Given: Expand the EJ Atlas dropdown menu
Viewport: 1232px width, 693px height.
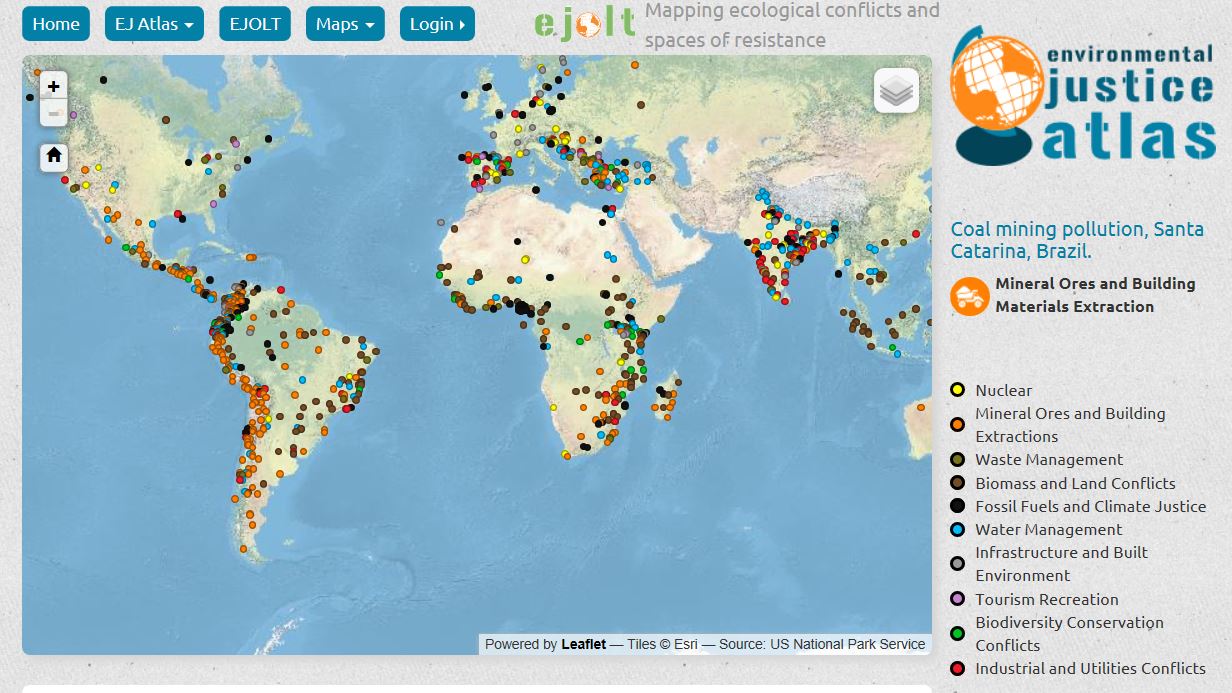Looking at the screenshot, I should pyautogui.click(x=154, y=24).
